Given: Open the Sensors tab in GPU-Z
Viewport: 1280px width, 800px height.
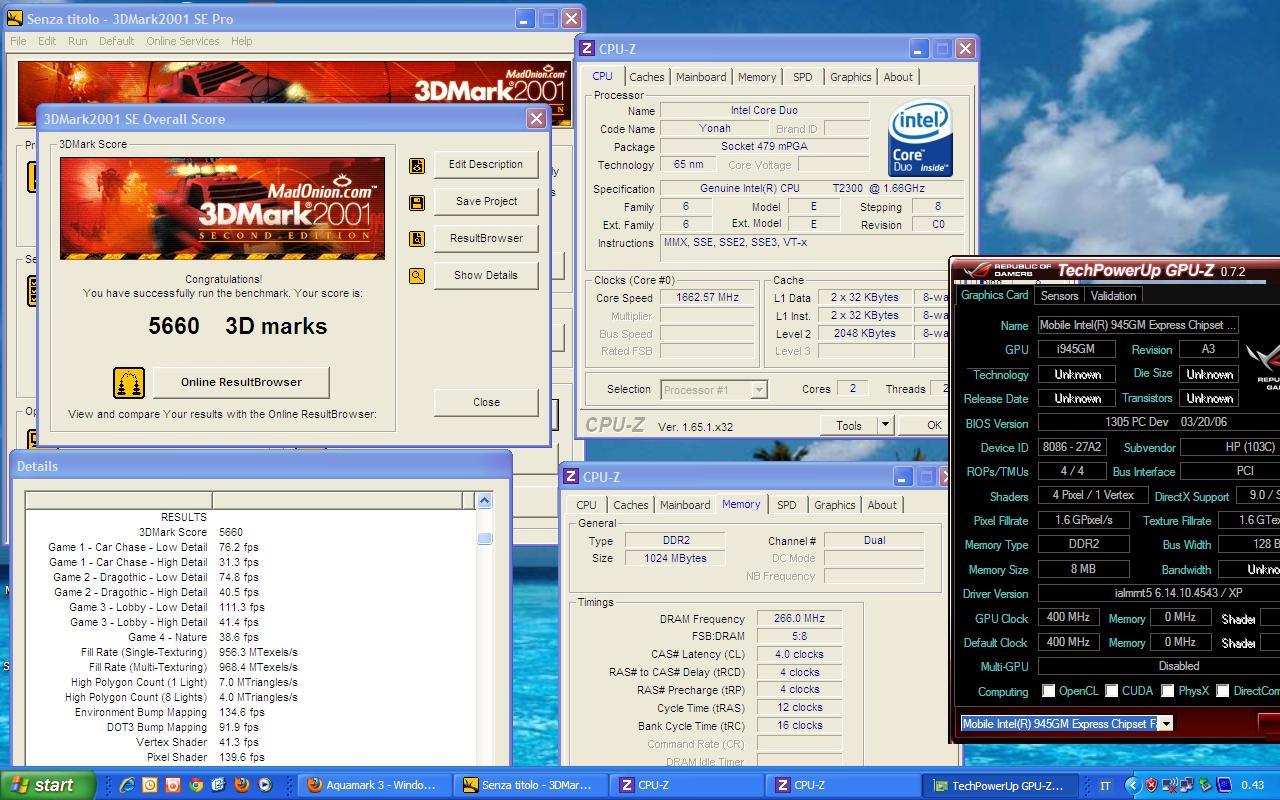Looking at the screenshot, I should point(1059,296).
